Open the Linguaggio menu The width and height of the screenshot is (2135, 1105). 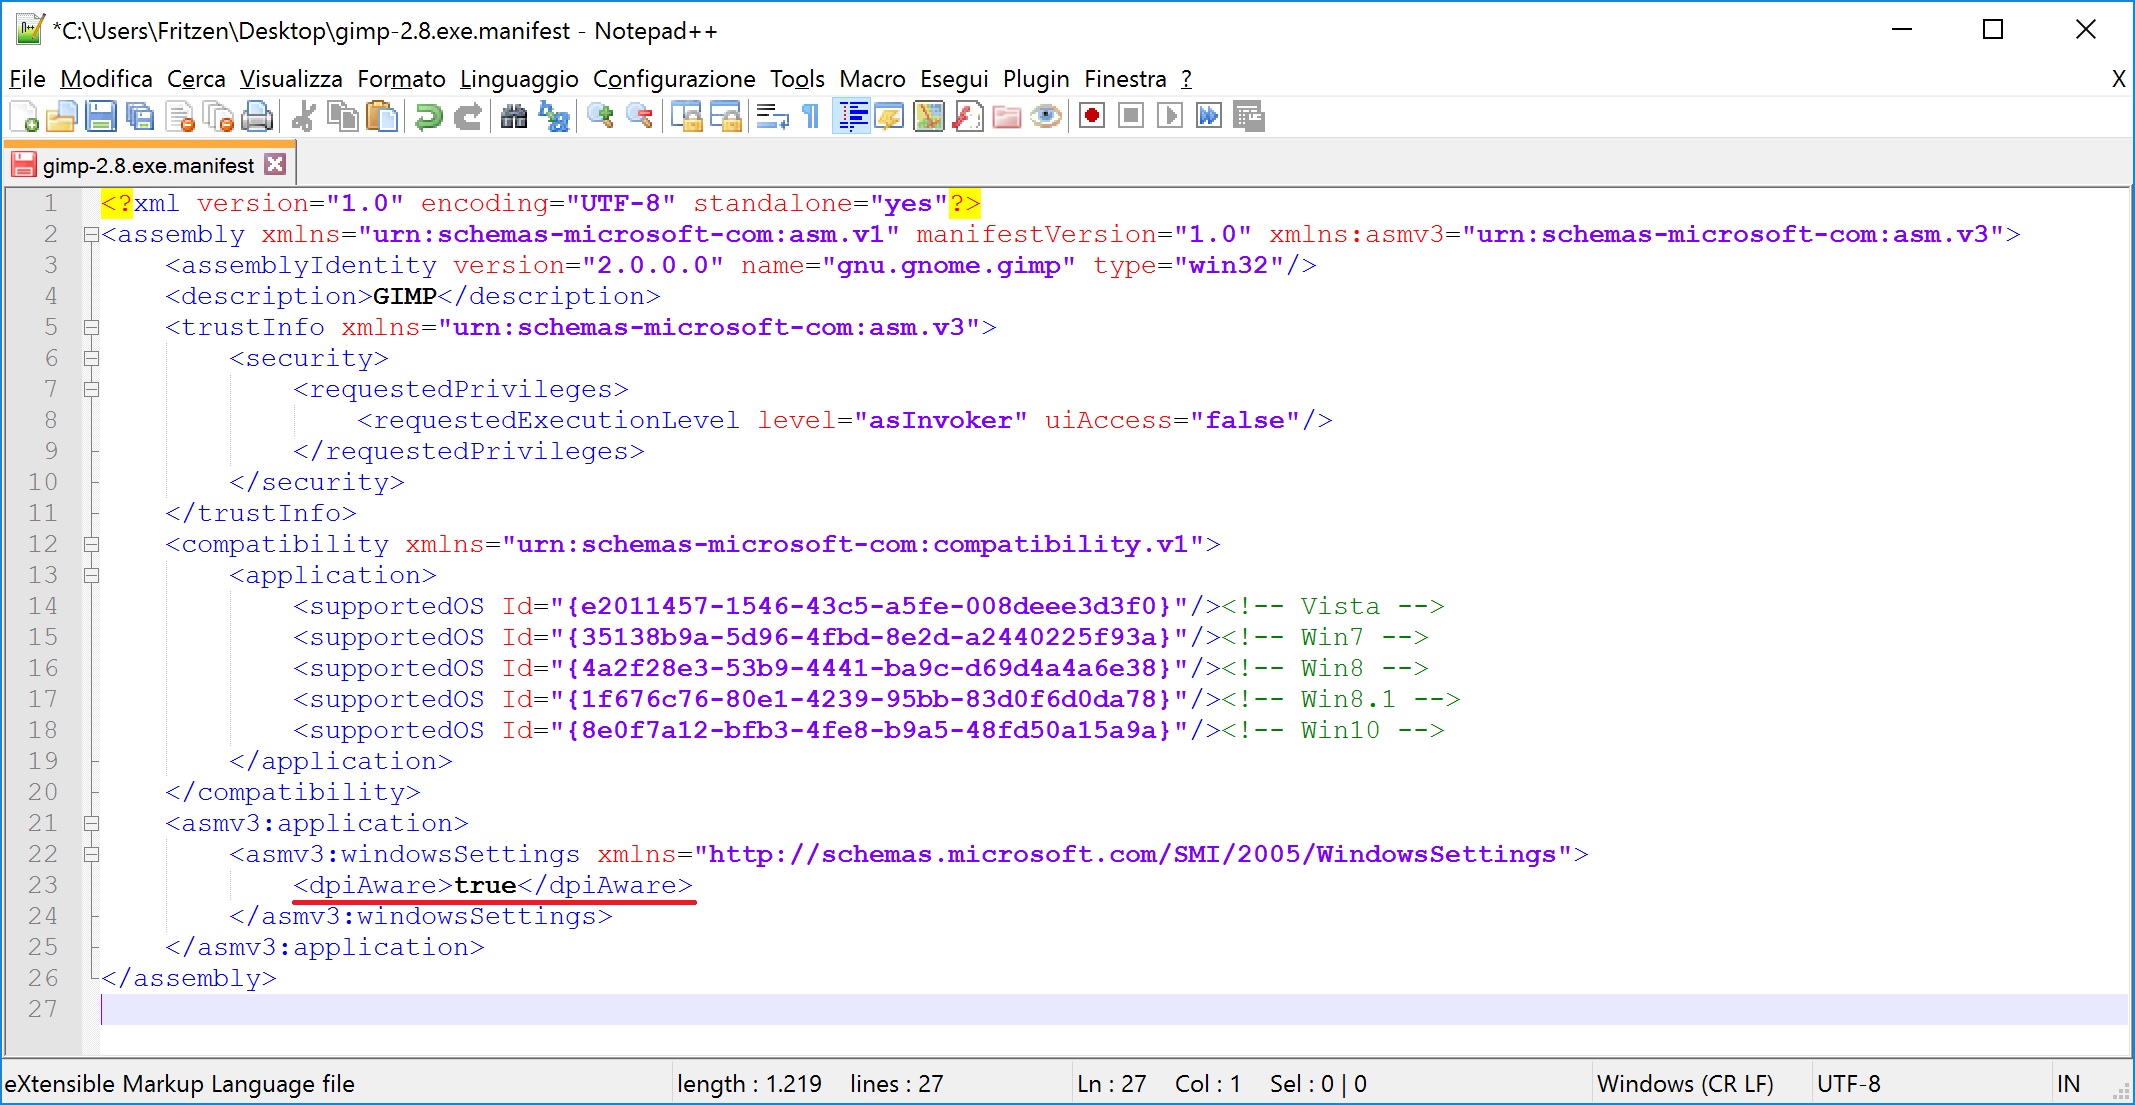(x=519, y=79)
